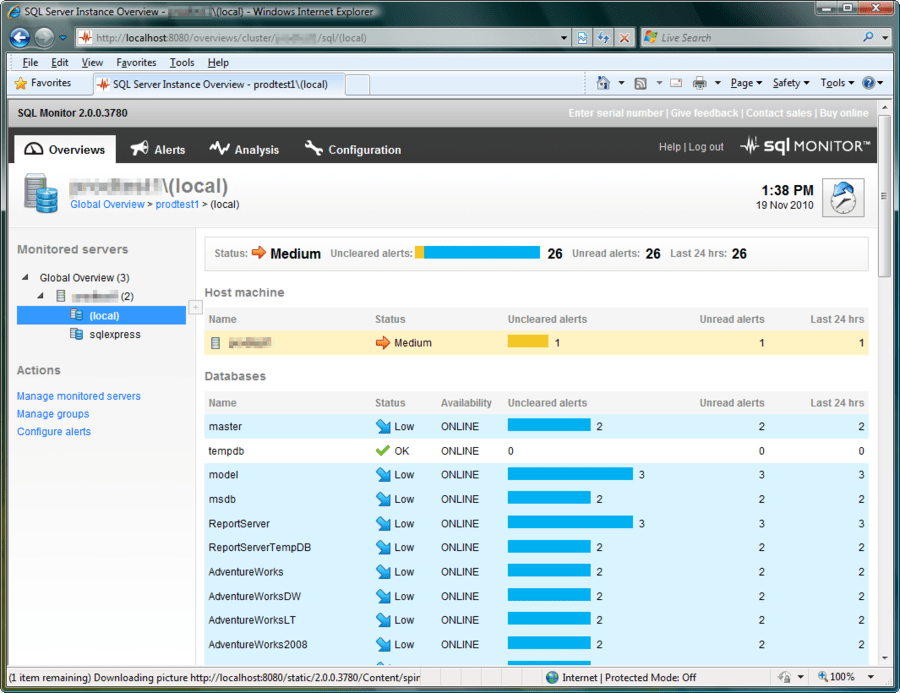Click the Refresh icon beside the address bar
900x693 pixels.
[x=604, y=37]
